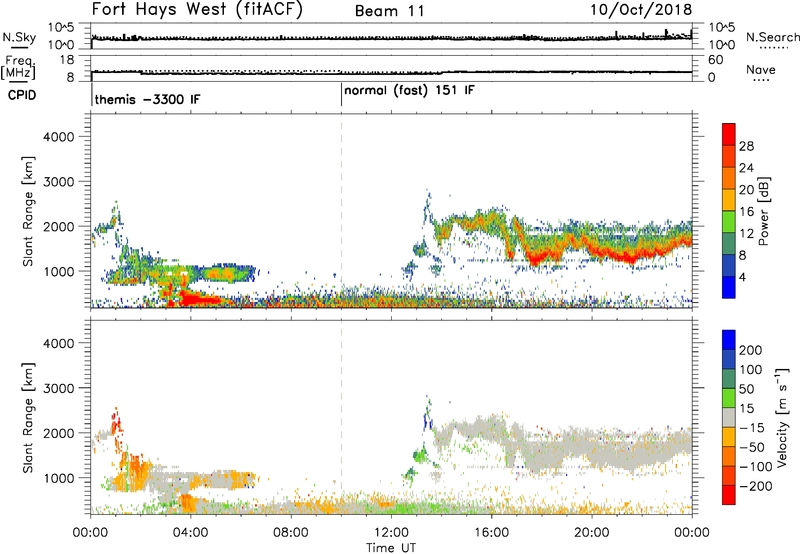Screen dimensions: 800x554
Task: Select the 12:00 time tick label
Action: click(x=391, y=533)
